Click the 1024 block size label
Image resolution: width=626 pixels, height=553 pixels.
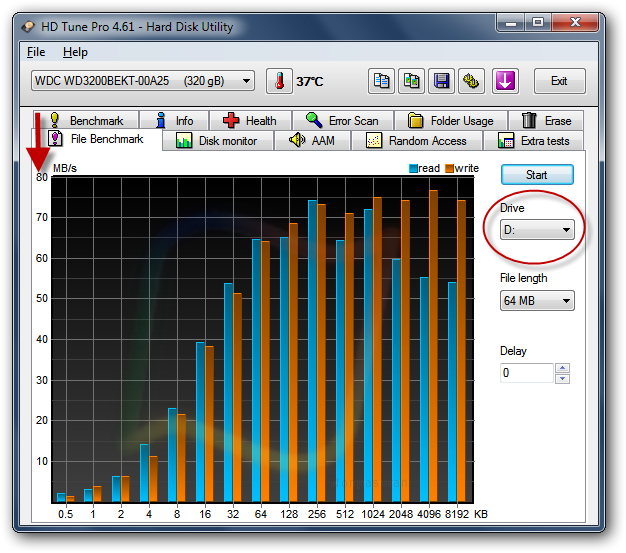(373, 514)
